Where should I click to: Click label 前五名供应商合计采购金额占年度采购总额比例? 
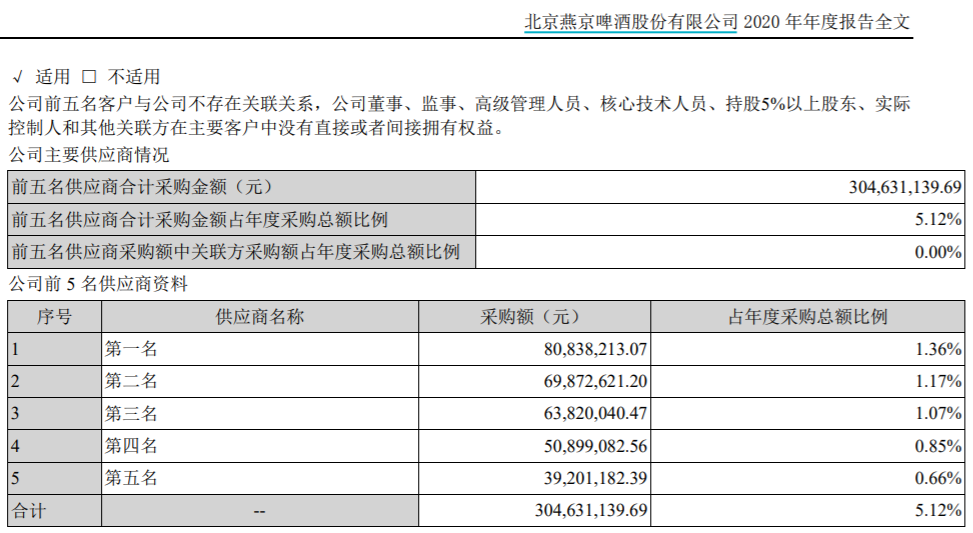[199, 219]
